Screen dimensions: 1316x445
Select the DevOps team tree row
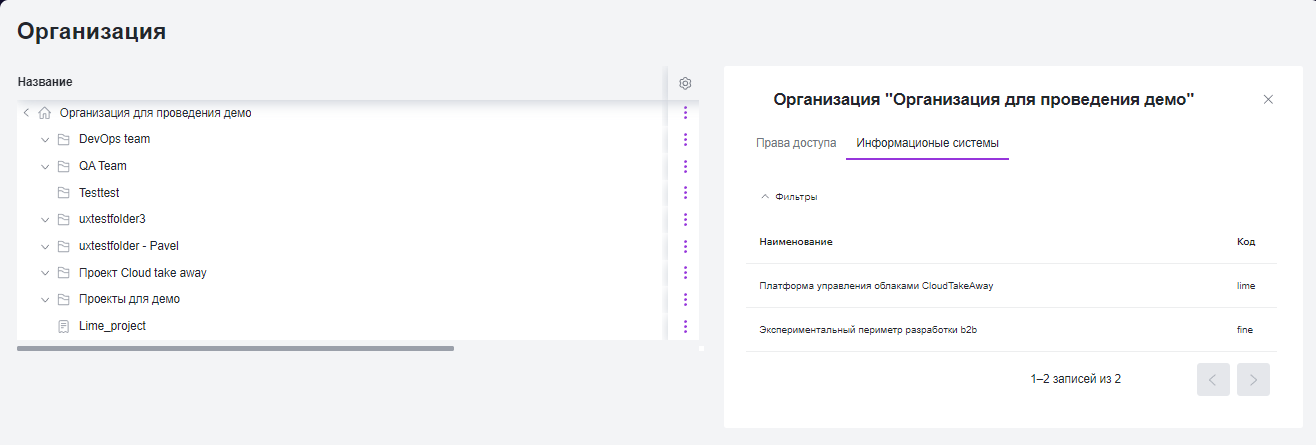coord(342,139)
